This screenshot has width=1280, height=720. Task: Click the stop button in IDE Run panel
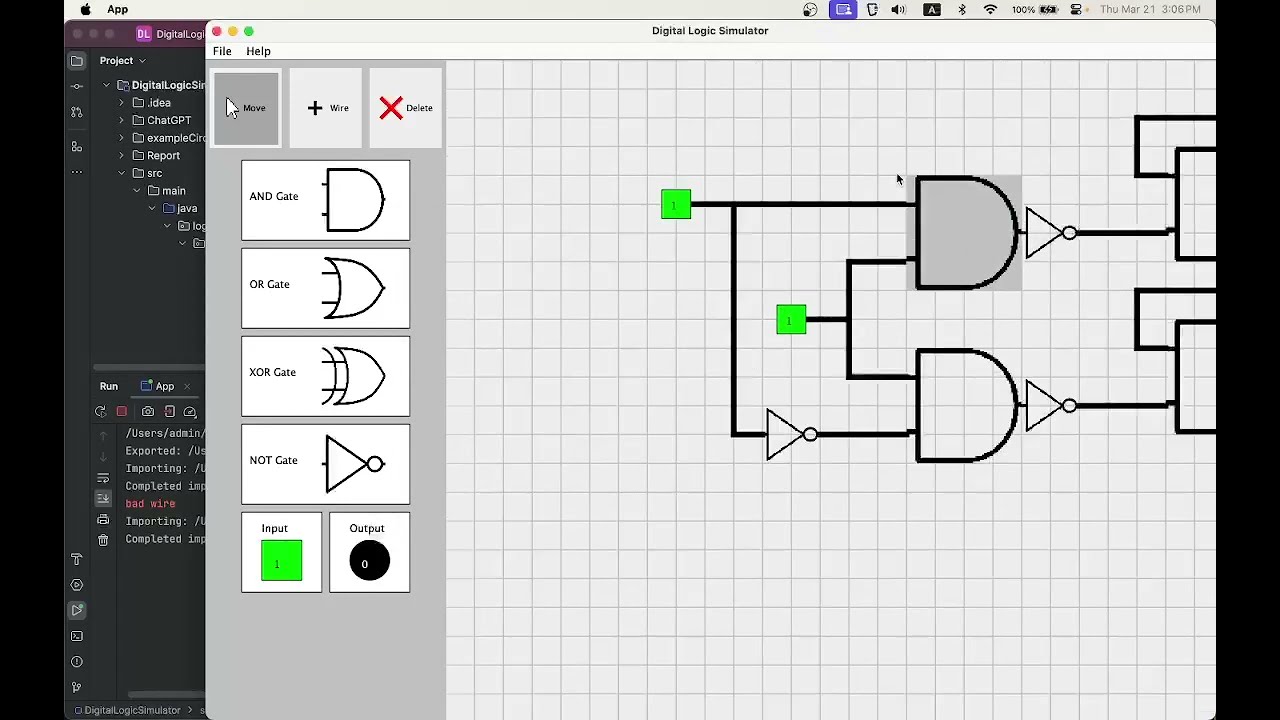[x=122, y=412]
